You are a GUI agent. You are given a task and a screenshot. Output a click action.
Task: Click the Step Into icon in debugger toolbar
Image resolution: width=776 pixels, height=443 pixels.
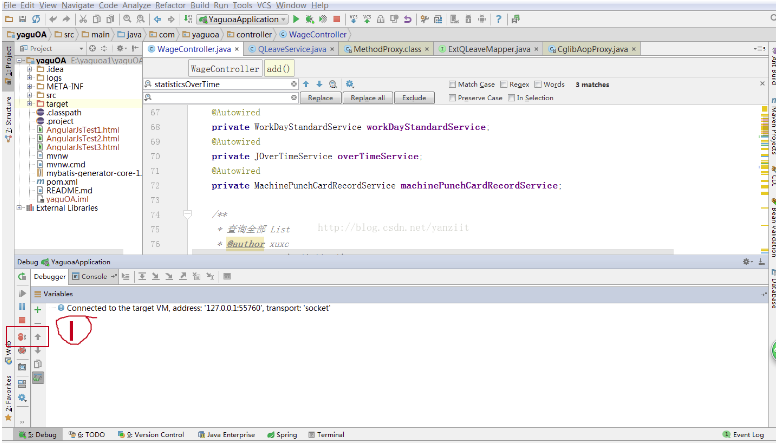[x=155, y=276]
